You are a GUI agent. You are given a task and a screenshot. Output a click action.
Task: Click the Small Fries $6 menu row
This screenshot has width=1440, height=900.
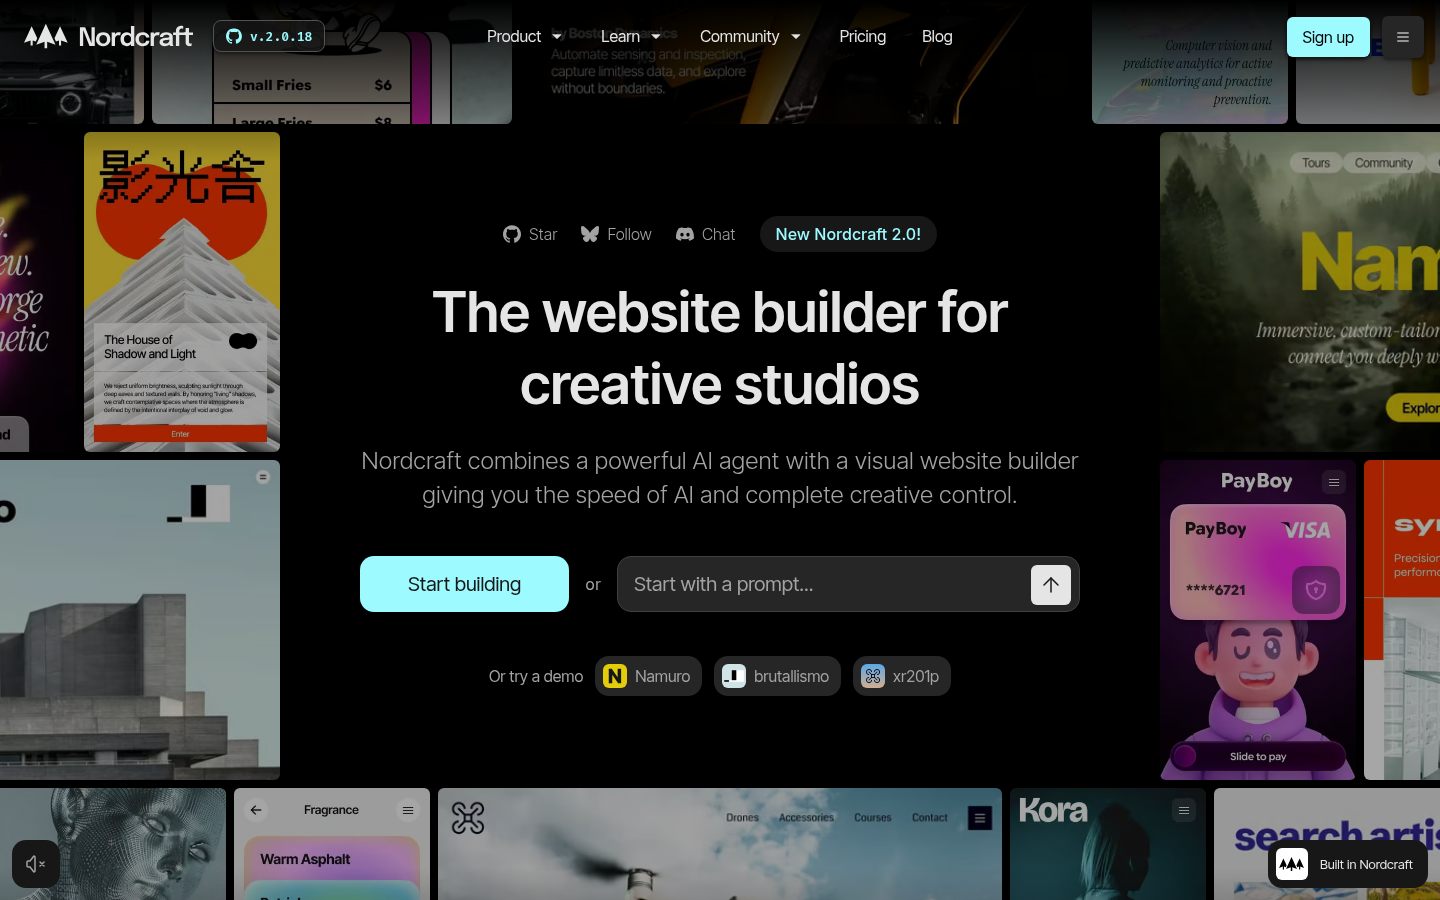312,85
